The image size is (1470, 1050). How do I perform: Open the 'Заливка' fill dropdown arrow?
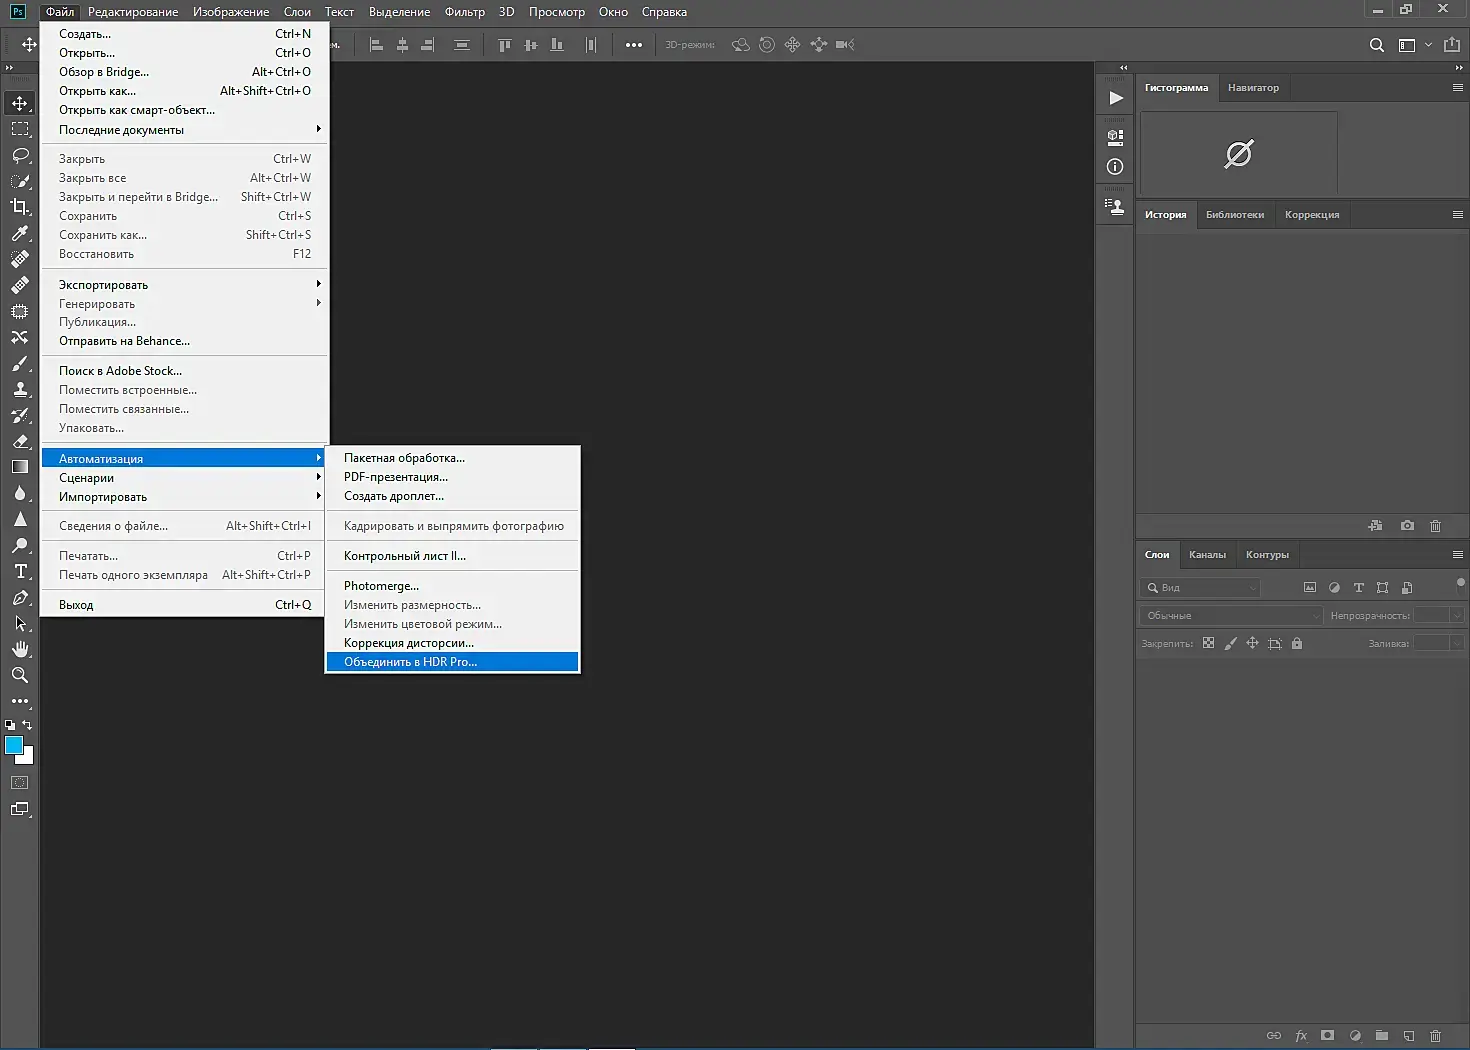[x=1457, y=644]
